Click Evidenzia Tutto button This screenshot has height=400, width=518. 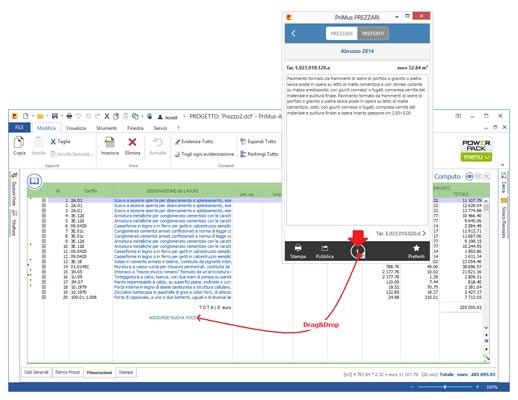194,142
